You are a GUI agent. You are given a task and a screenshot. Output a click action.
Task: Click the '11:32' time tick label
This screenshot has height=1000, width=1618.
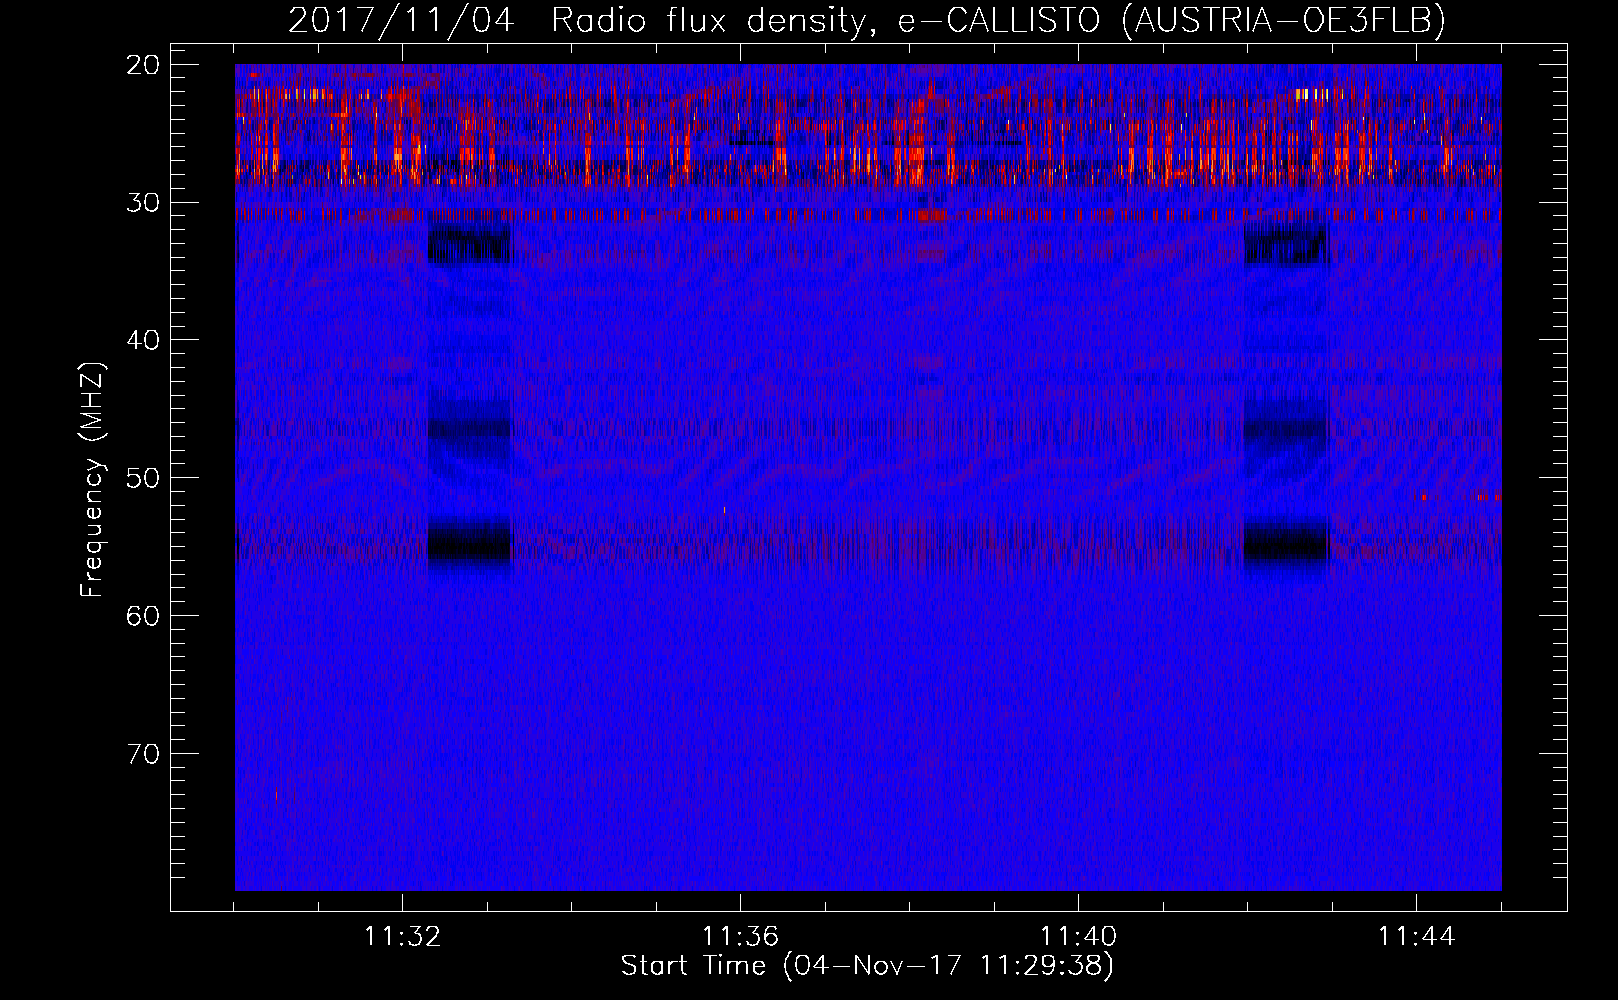pos(402,936)
